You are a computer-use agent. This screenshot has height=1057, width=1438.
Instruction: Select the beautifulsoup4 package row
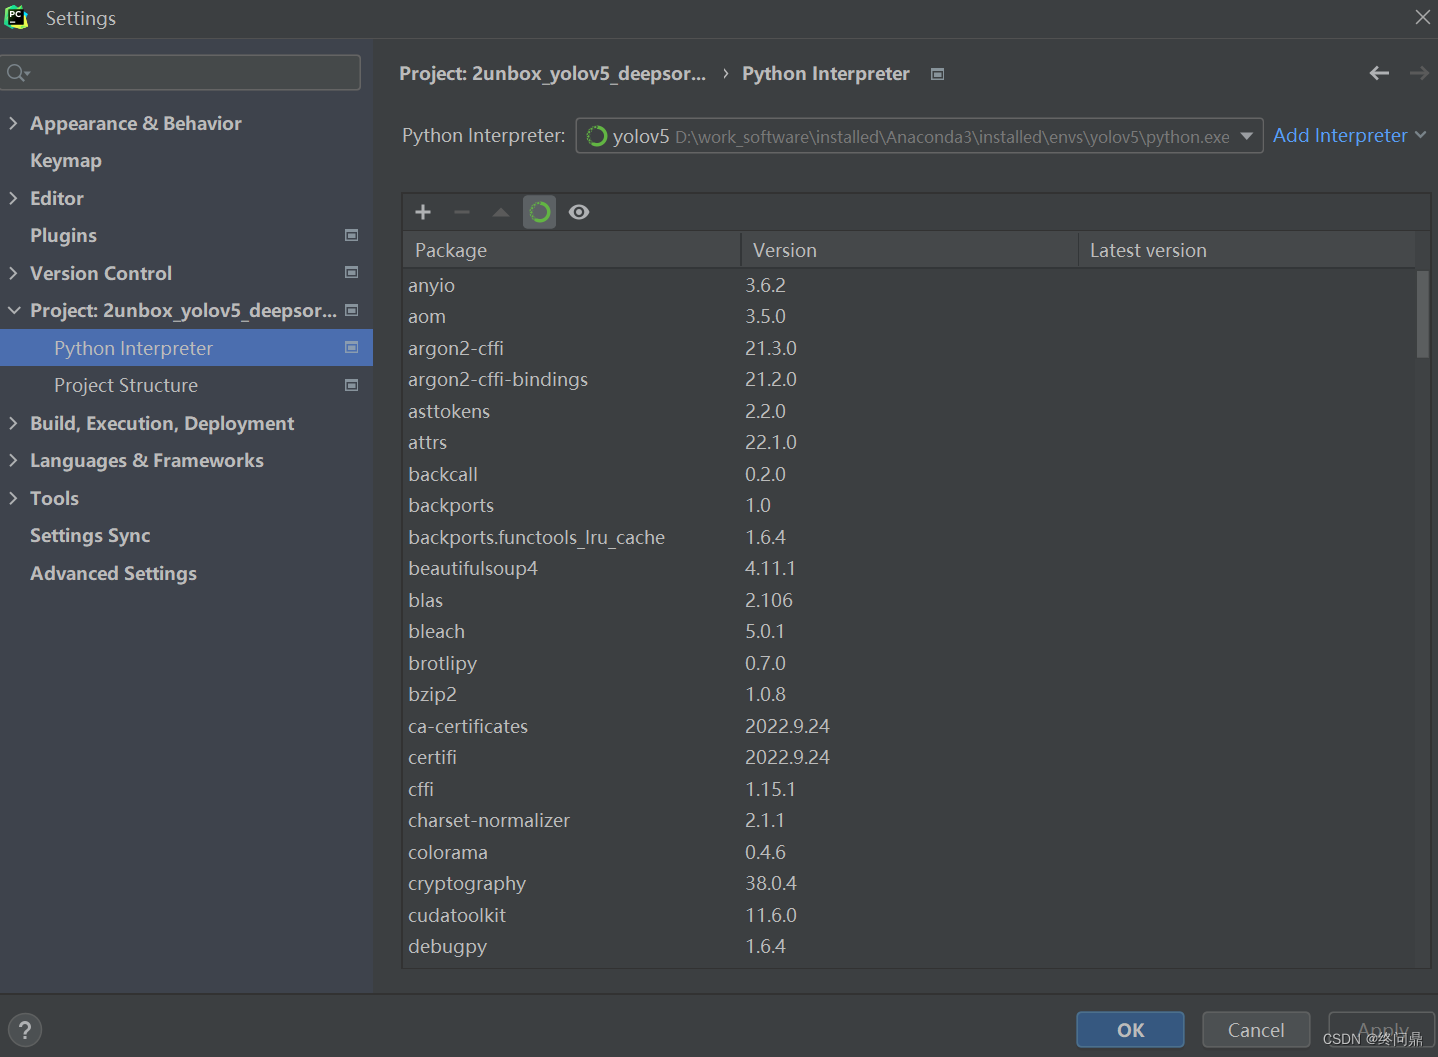coord(909,569)
